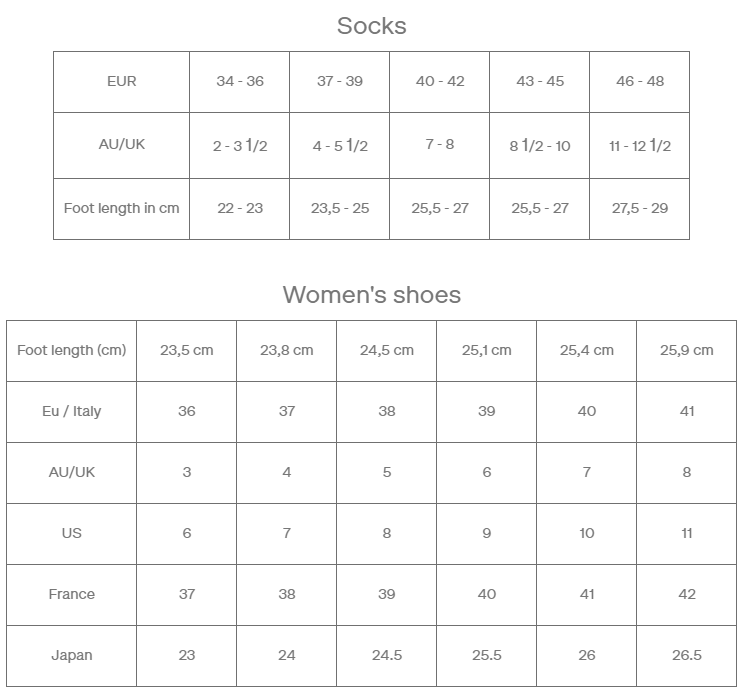Click the Socks table heading
The width and height of the screenshot is (746, 692).
click(x=372, y=26)
